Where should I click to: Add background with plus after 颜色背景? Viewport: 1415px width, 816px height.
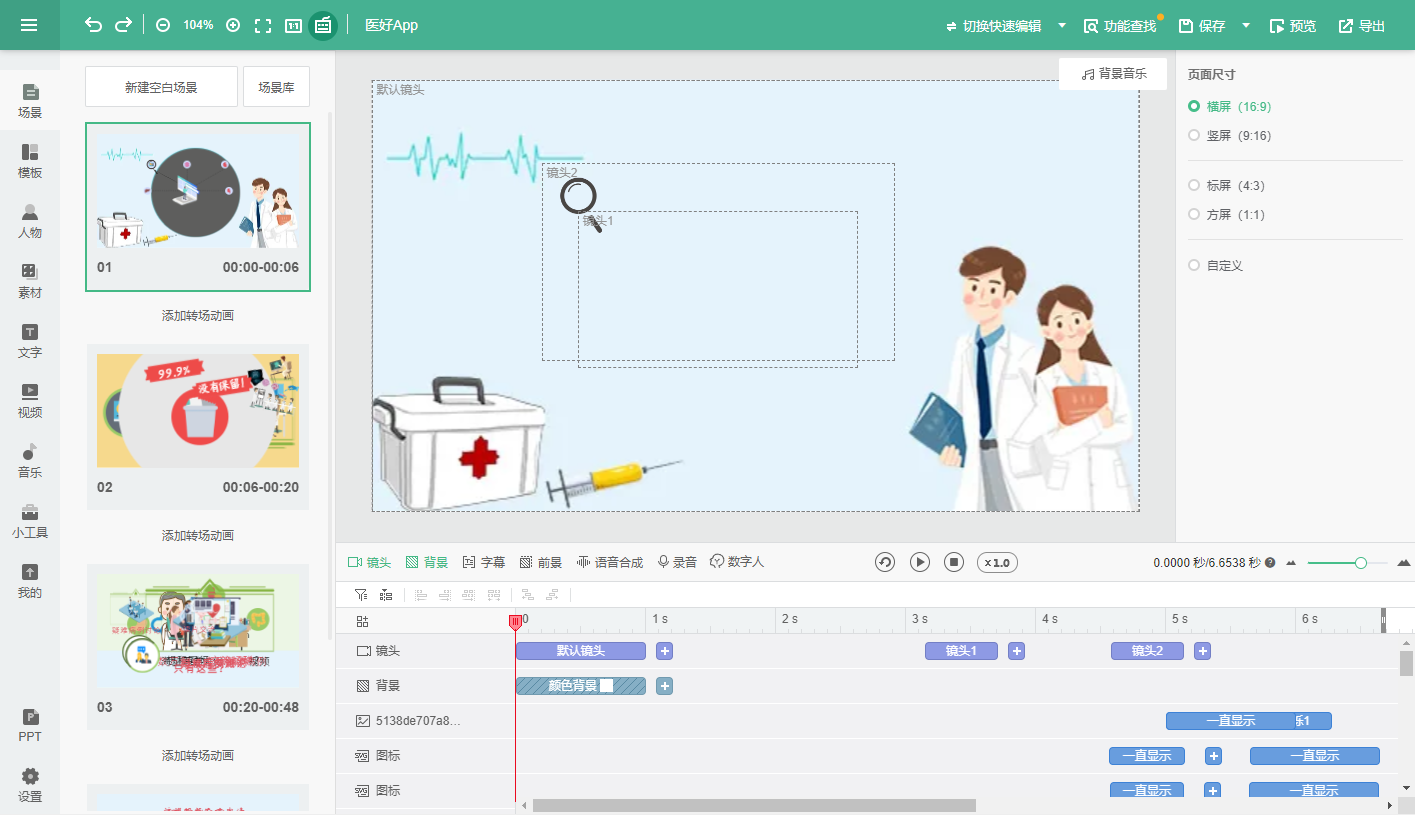click(664, 686)
